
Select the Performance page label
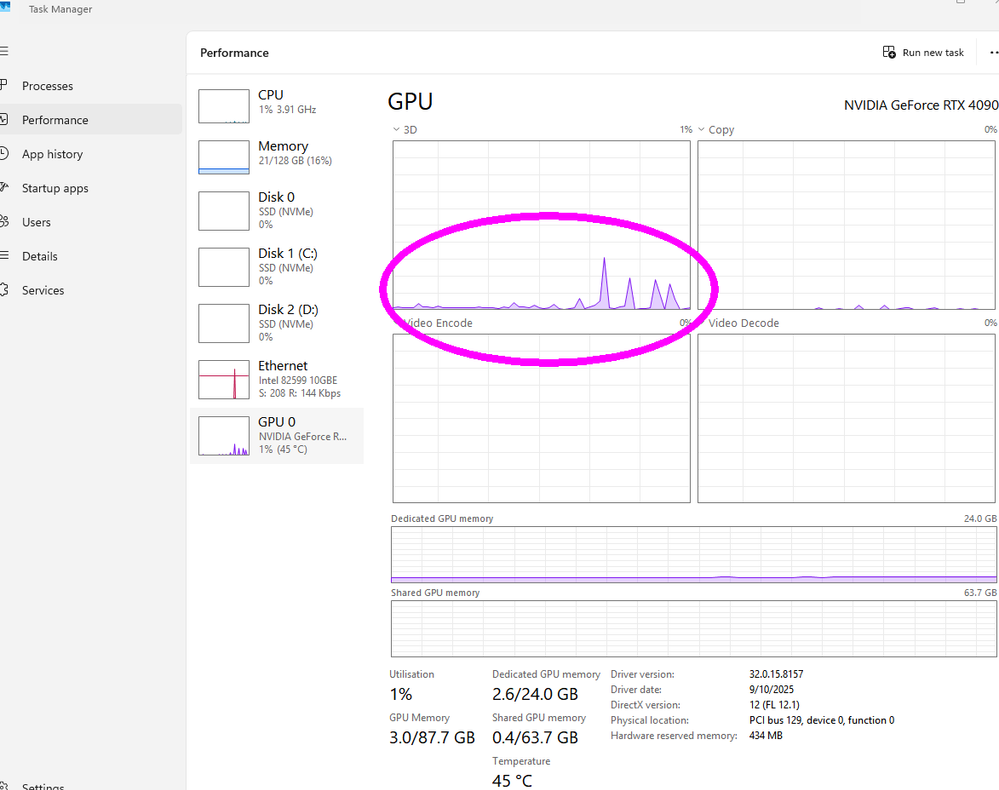pos(55,120)
